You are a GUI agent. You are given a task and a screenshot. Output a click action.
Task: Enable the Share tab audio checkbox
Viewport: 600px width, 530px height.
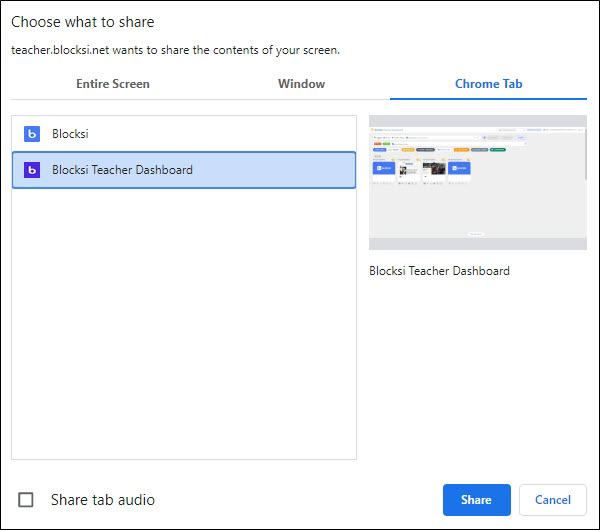[x=26, y=500]
